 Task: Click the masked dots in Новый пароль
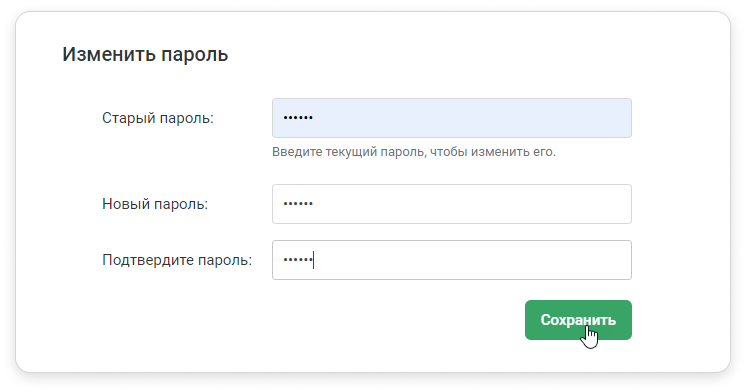pos(298,204)
